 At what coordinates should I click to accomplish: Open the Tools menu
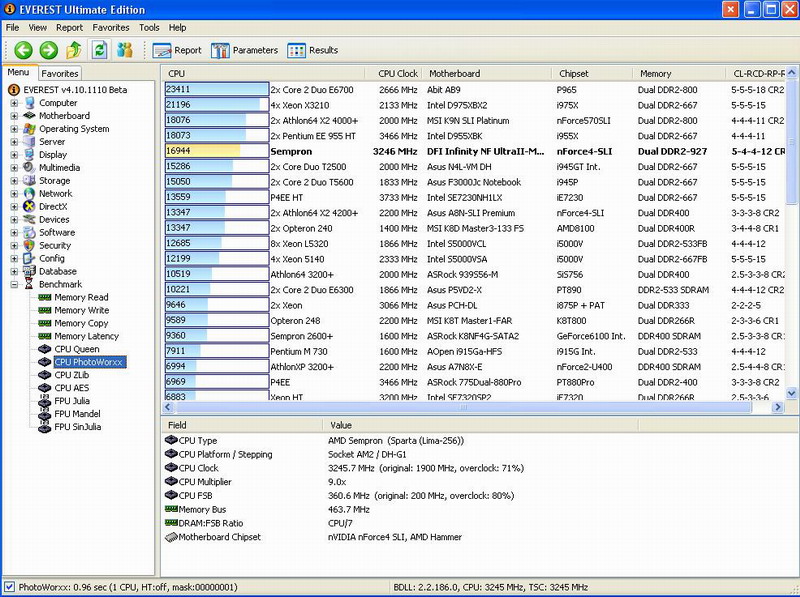coord(149,28)
